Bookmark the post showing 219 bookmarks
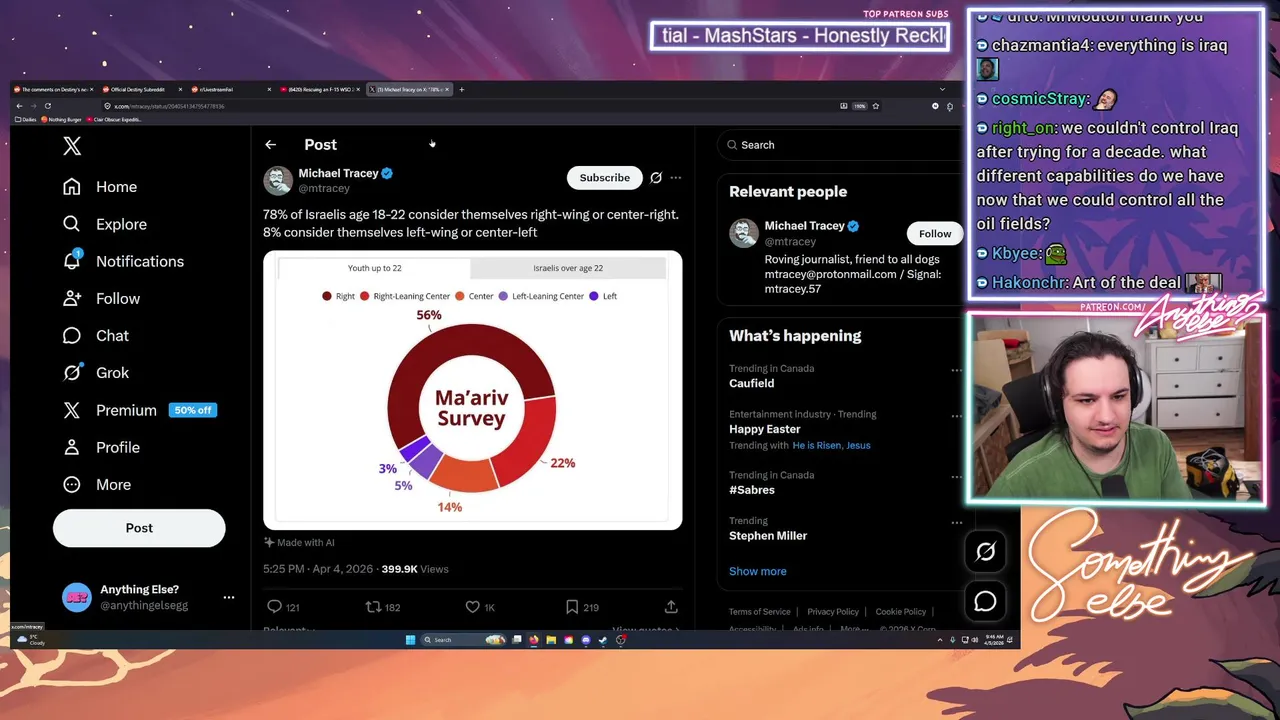Viewport: 1280px width, 720px height. tap(572, 606)
